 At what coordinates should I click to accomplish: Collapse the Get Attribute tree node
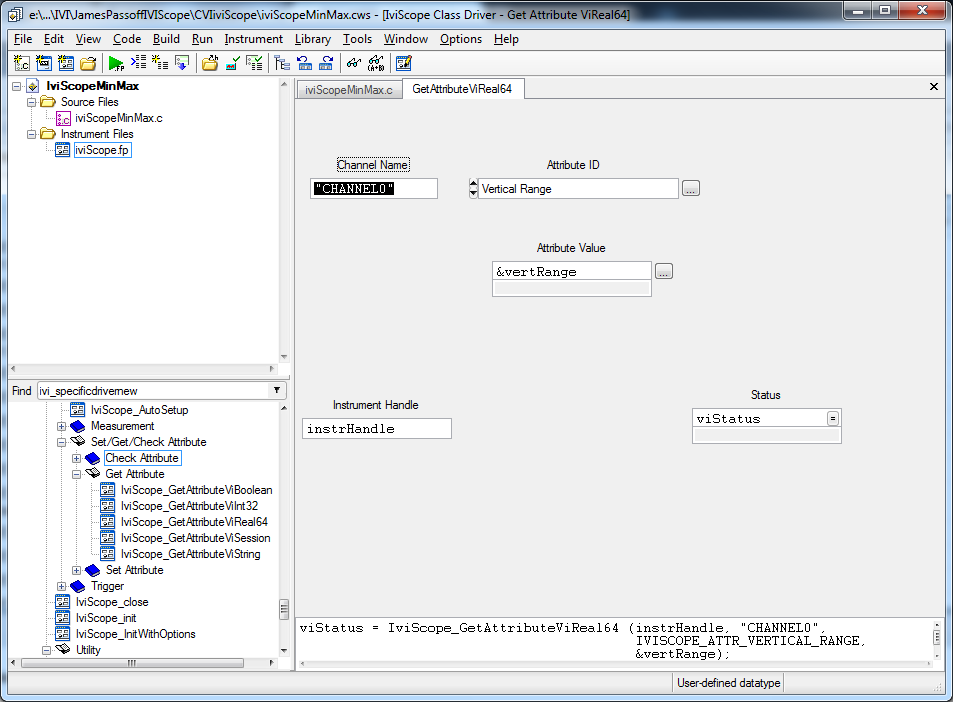[77, 474]
